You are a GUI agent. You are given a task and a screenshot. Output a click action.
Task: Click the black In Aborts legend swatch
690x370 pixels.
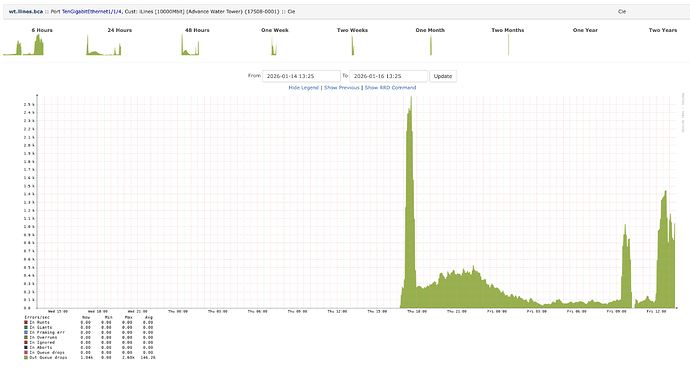pos(26,348)
